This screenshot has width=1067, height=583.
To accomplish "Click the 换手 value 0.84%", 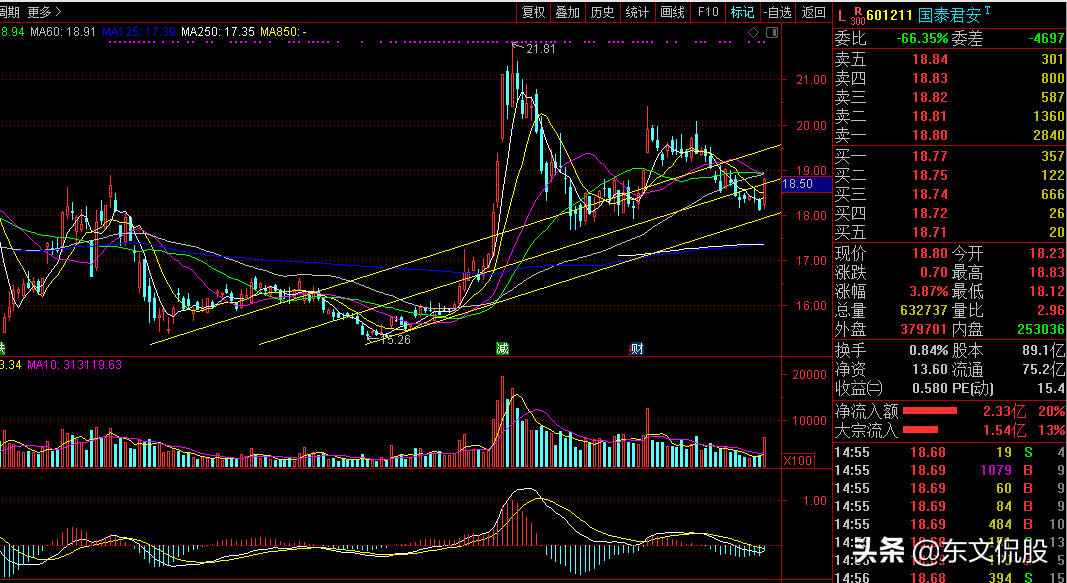I will coord(929,351).
